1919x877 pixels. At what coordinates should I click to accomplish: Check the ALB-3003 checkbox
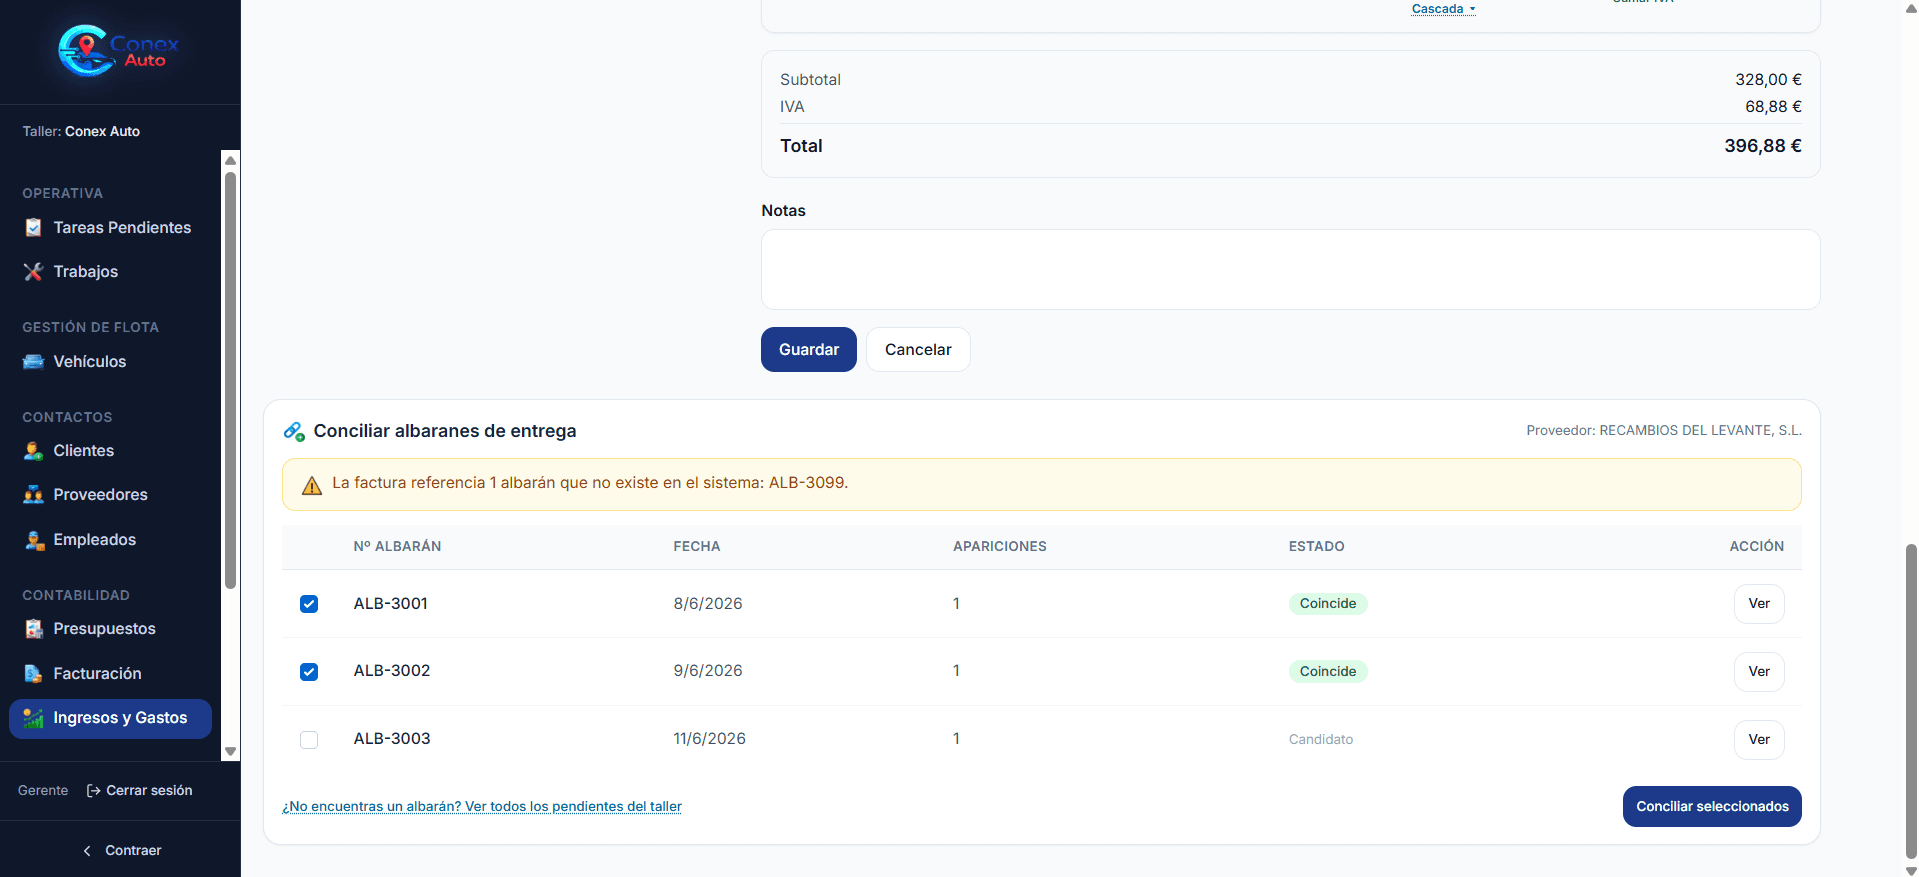309,740
